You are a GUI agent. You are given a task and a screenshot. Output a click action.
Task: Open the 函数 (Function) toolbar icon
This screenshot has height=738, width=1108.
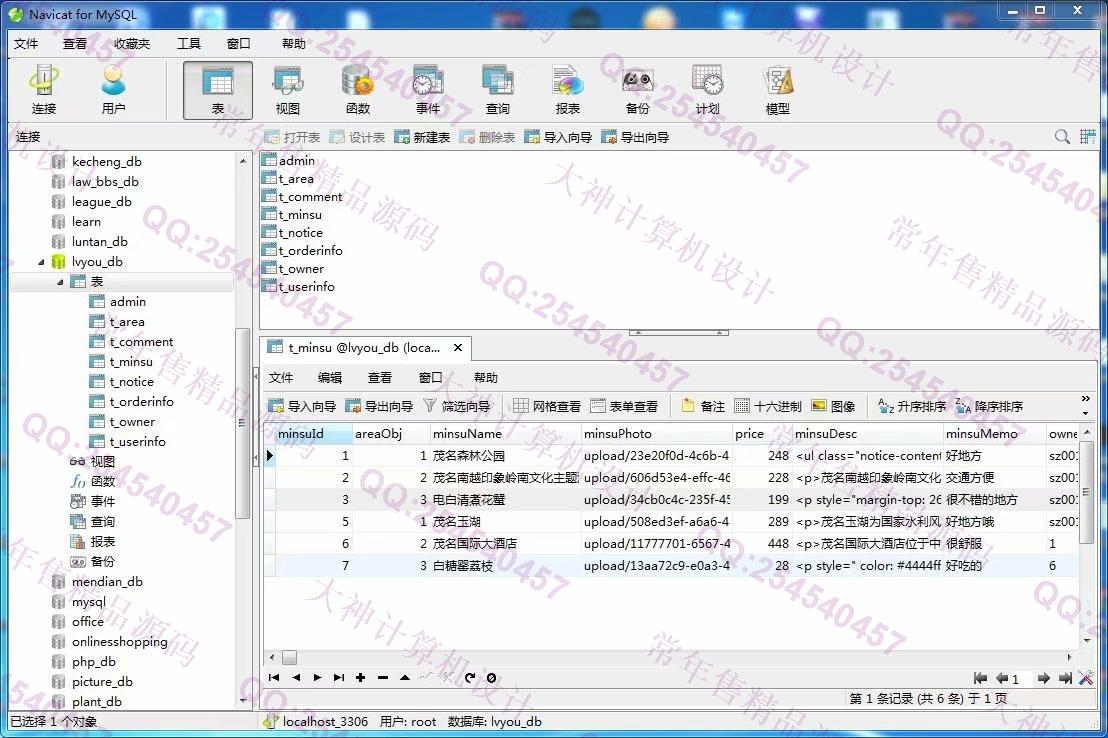(x=357, y=90)
